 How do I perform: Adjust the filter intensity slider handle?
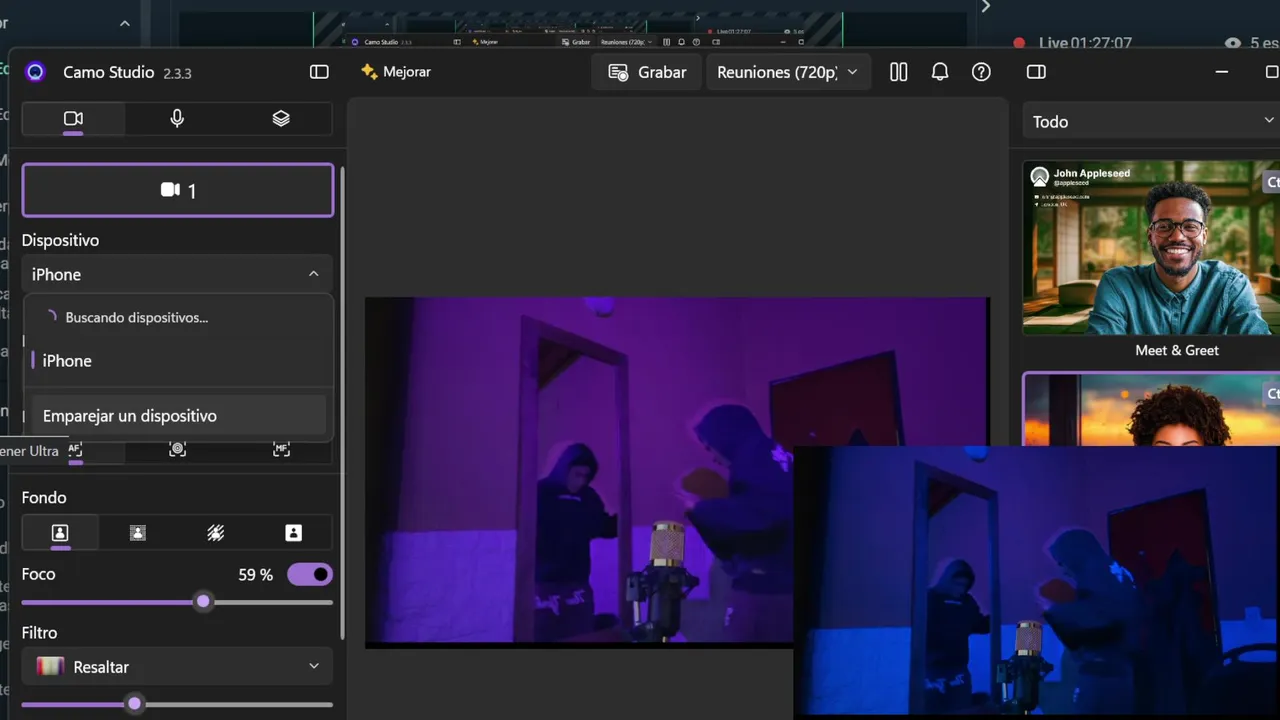(x=134, y=704)
